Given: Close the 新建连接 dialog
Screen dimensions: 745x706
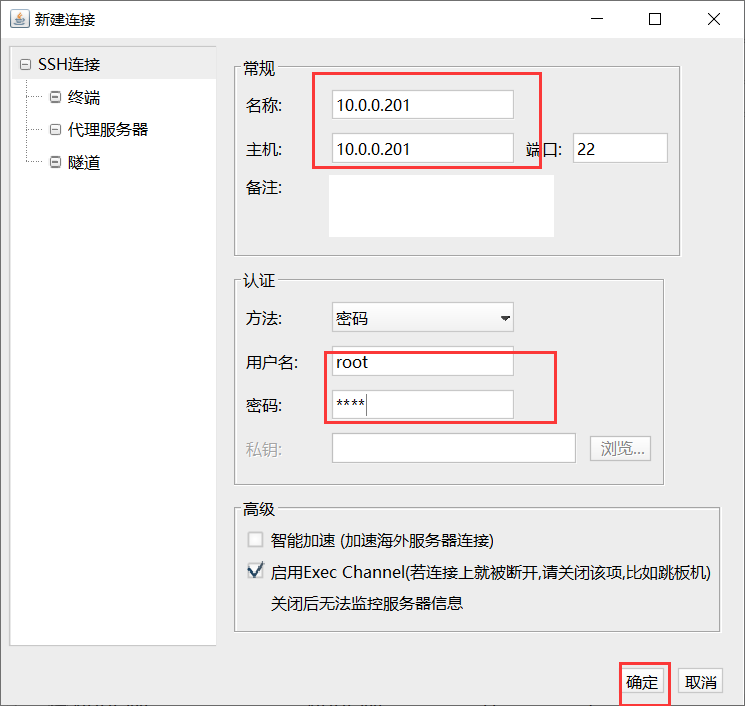Looking at the screenshot, I should click(x=713, y=19).
